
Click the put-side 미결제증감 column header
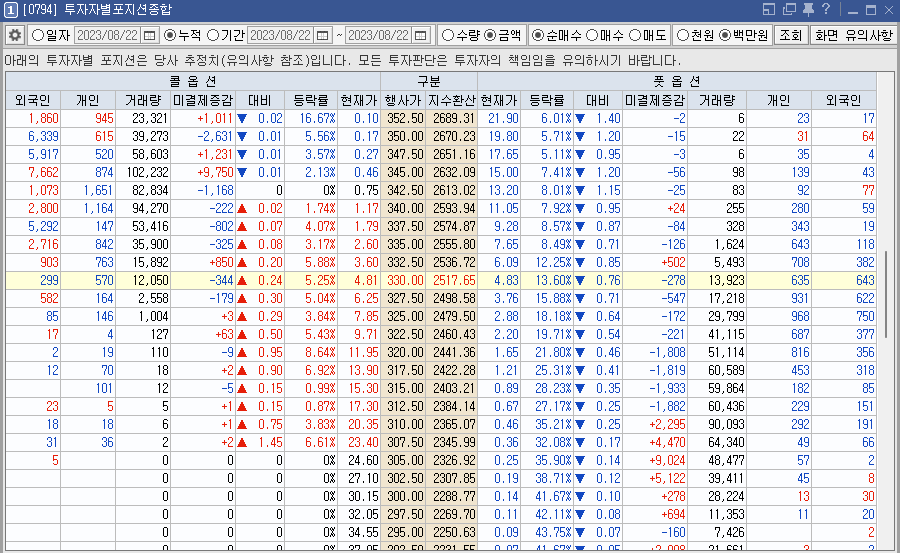655,100
